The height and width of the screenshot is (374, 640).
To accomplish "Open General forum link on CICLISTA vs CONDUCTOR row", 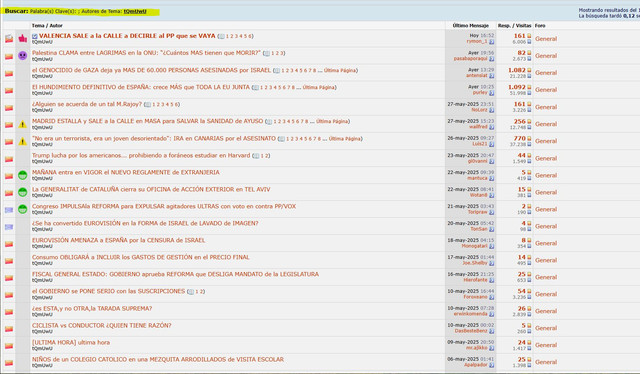I will tap(546, 328).
